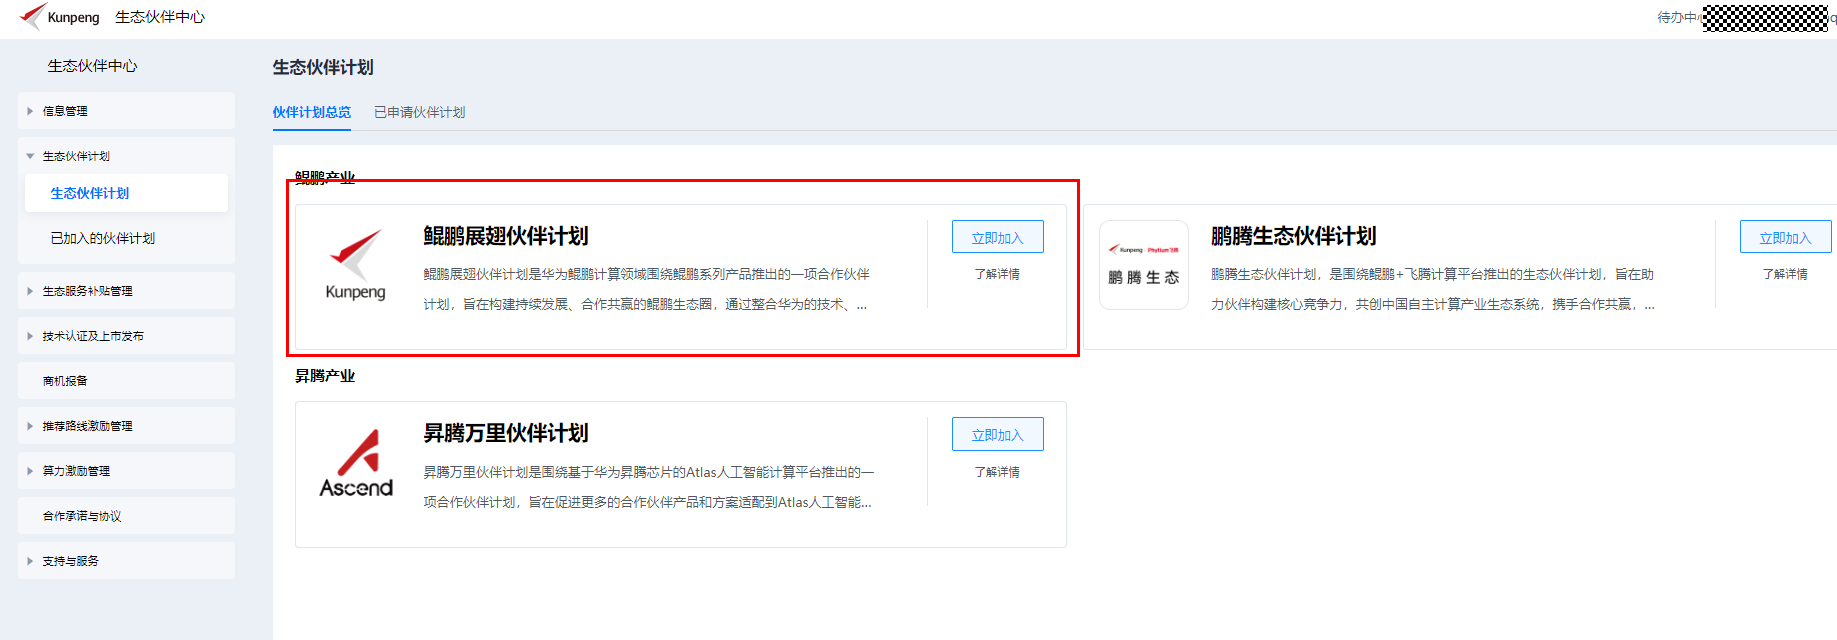Screen dimensions: 1837x640
Task: Click 了解详情 for 鲲鹏展翅伙伴计划
Action: point(998,274)
